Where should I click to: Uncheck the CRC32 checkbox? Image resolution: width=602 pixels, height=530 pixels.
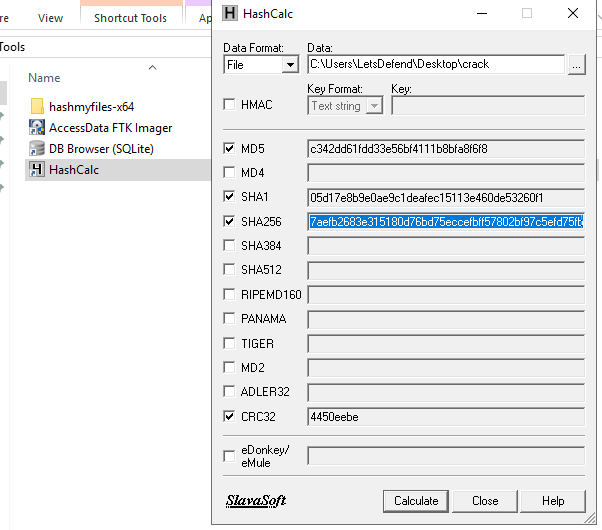229,416
